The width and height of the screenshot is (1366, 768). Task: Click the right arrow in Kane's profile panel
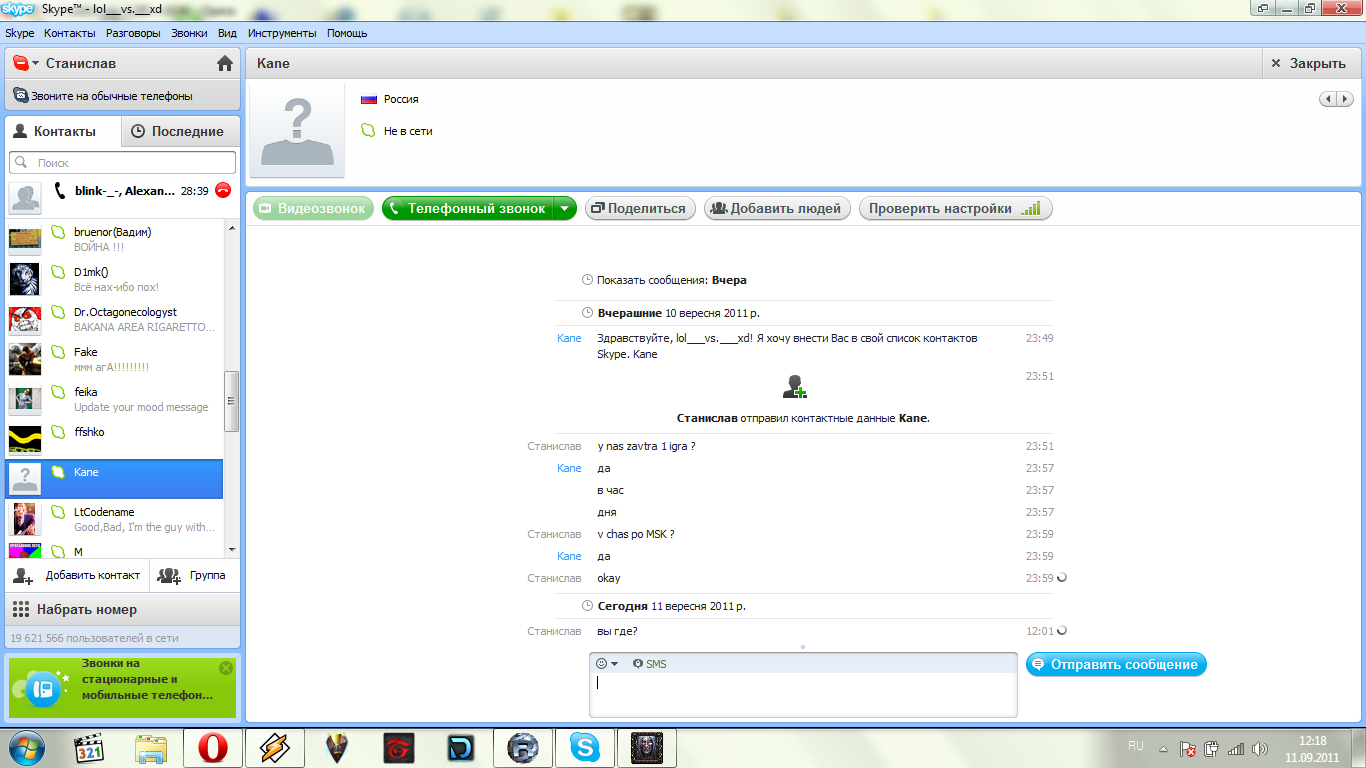click(x=1345, y=99)
